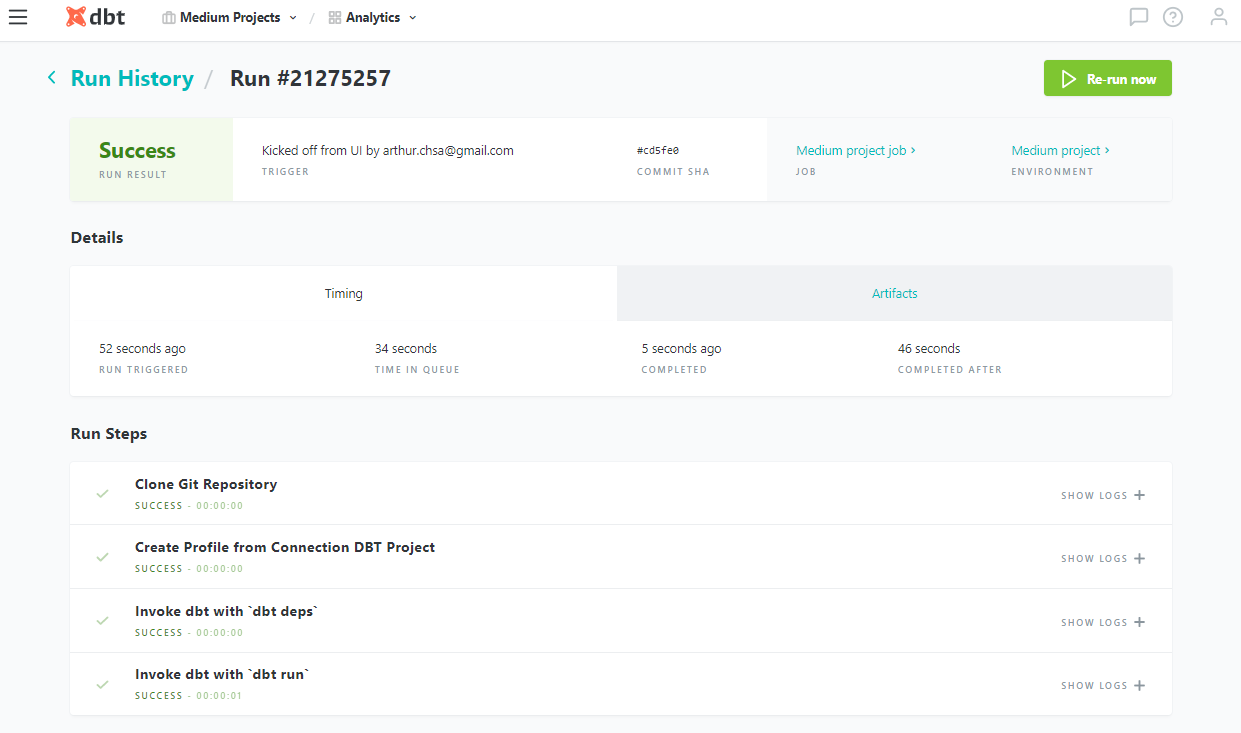Click the dbt deps step success checkmark

(x=102, y=621)
